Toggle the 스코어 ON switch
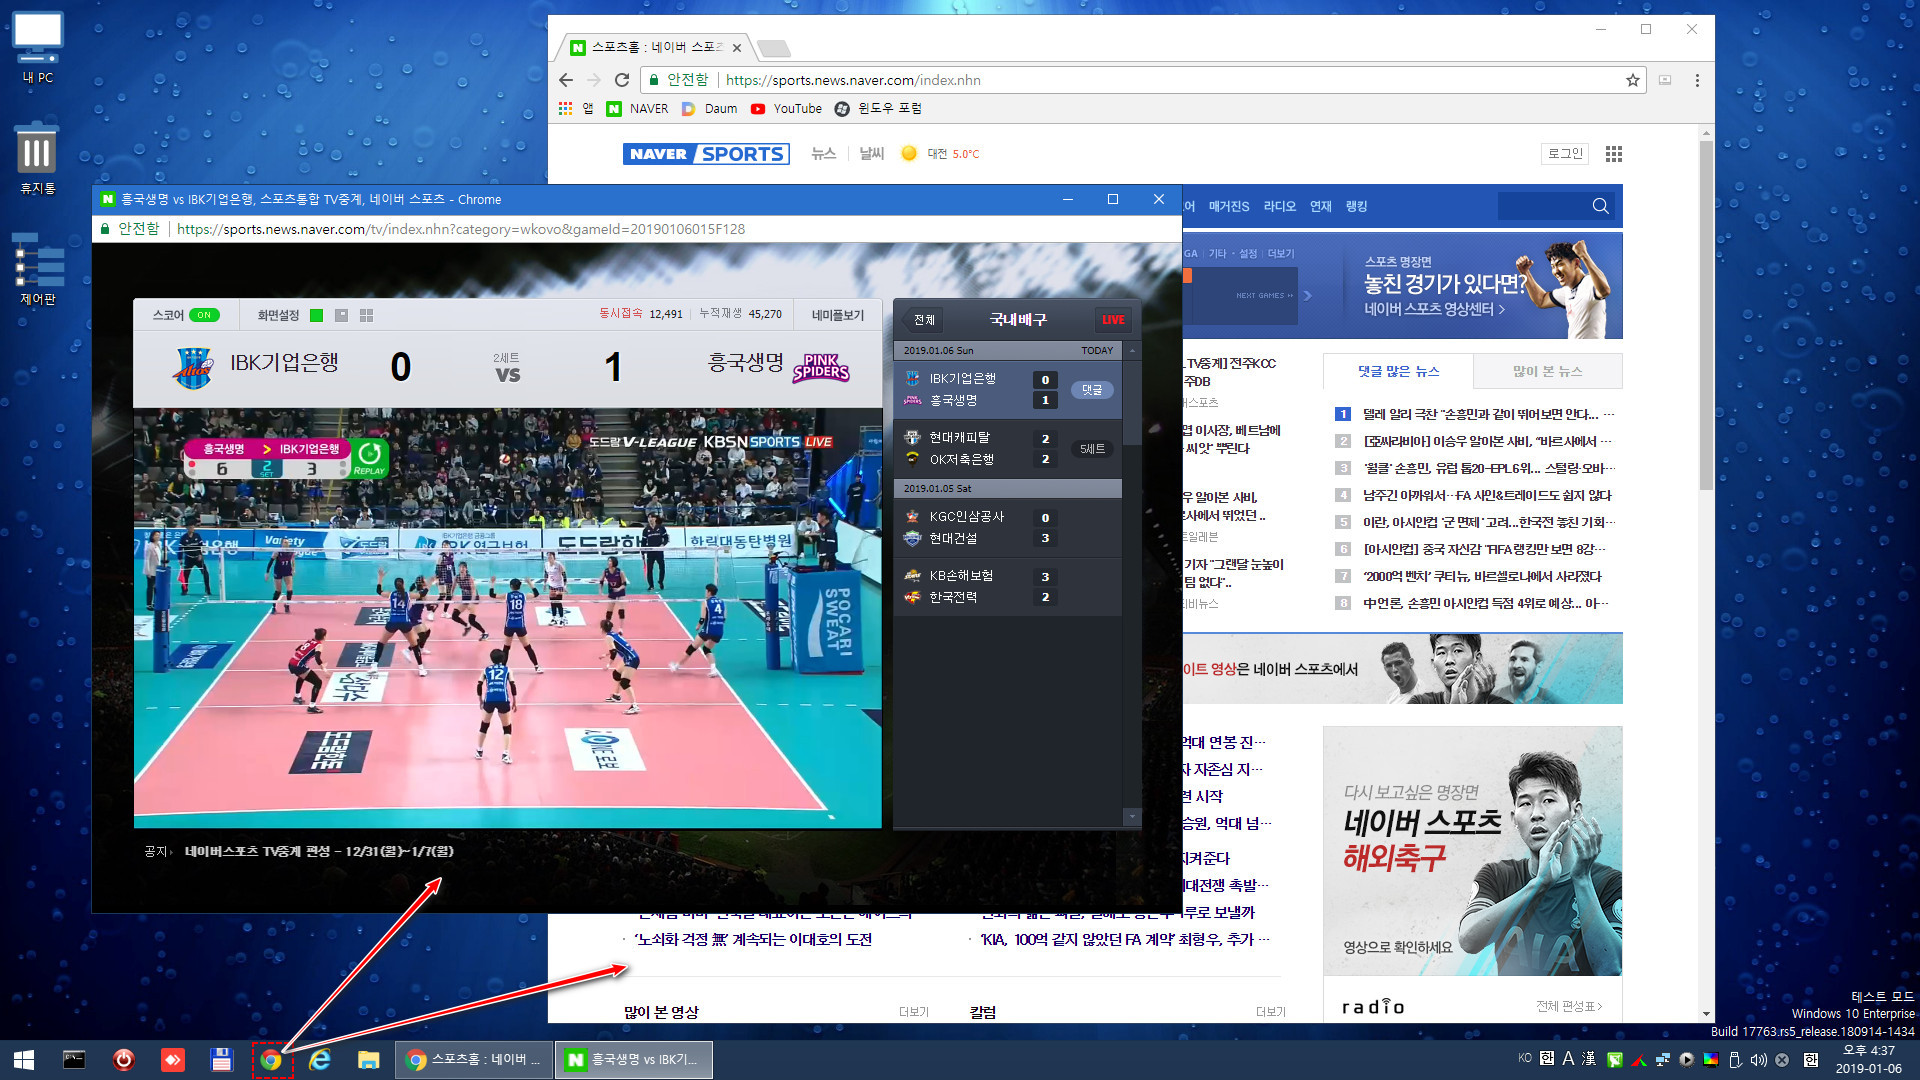The image size is (1920, 1080). pos(204,315)
